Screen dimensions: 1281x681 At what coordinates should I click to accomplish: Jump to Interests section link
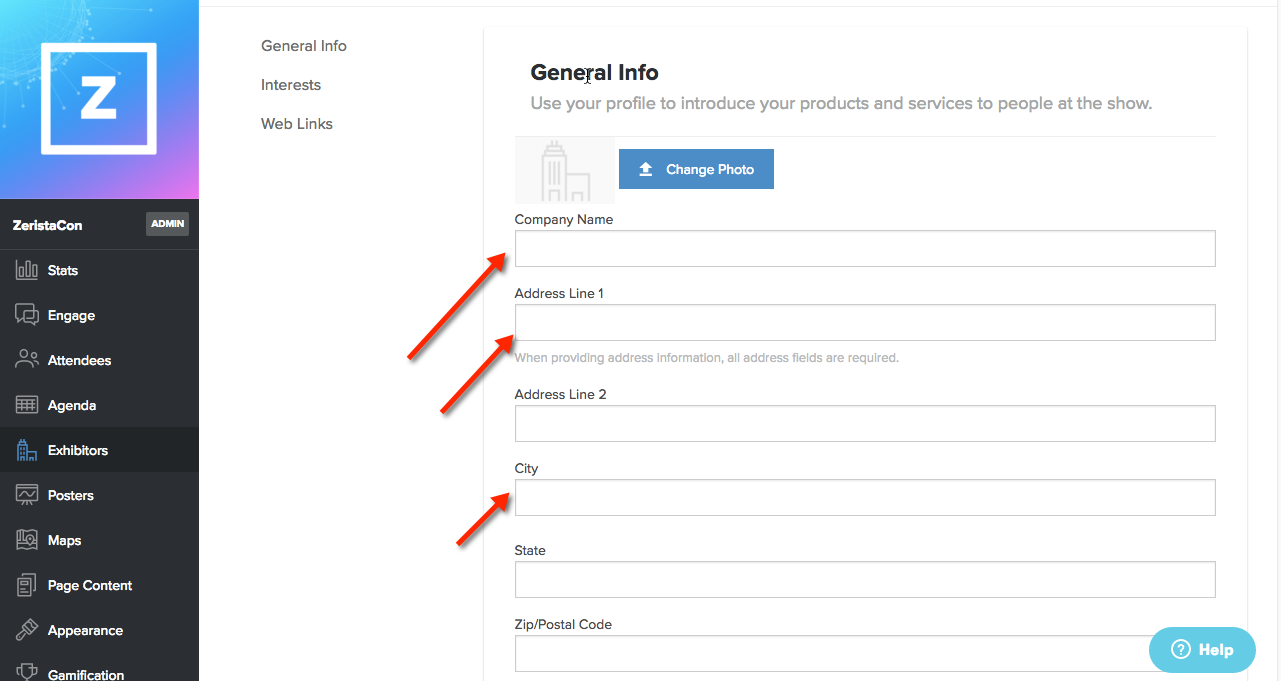tap(291, 85)
